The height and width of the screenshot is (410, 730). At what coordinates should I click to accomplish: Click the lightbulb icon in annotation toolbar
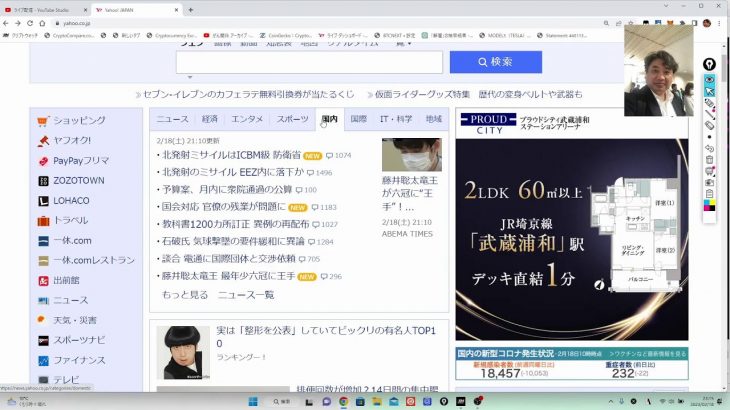(x=709, y=64)
